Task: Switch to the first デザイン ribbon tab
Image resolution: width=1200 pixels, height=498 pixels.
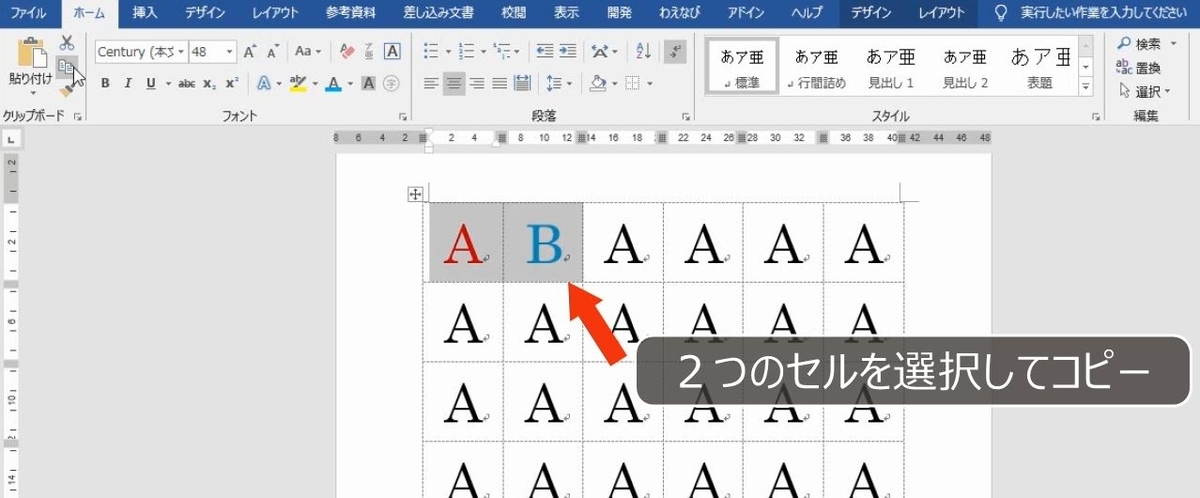Action: 204,13
